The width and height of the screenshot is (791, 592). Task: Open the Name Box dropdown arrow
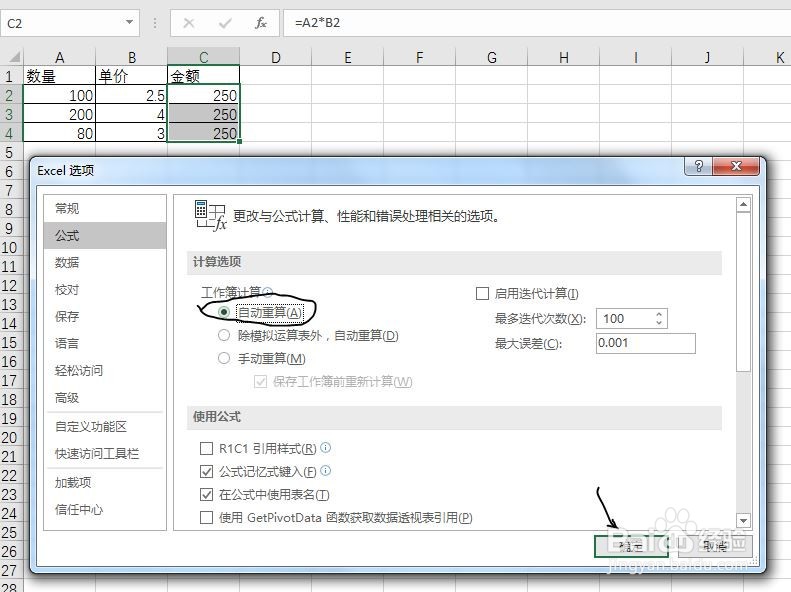pyautogui.click(x=130, y=22)
